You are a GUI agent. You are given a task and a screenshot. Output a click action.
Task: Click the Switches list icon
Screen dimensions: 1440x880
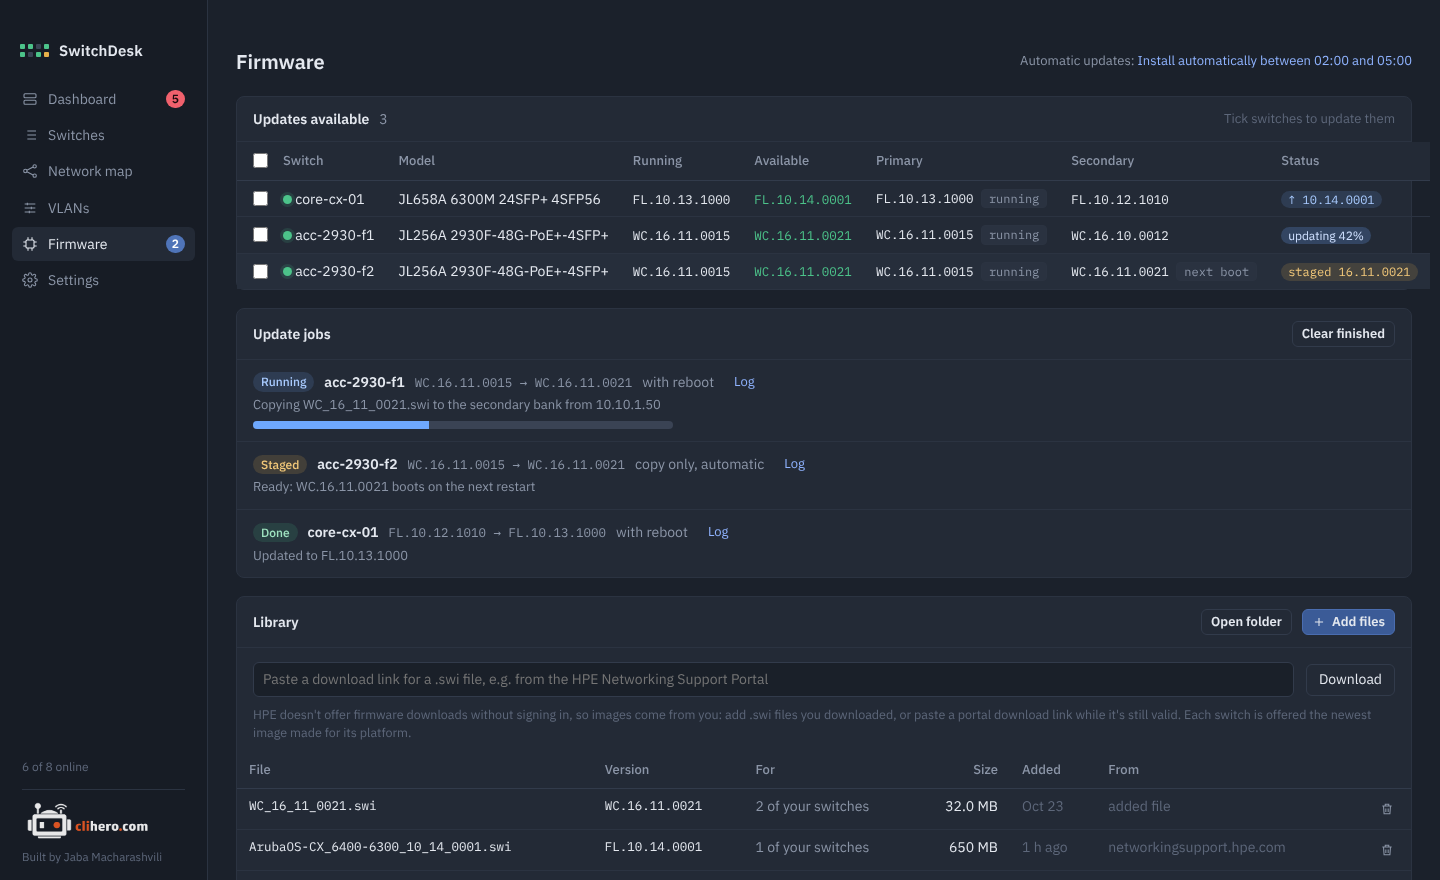(x=30, y=135)
